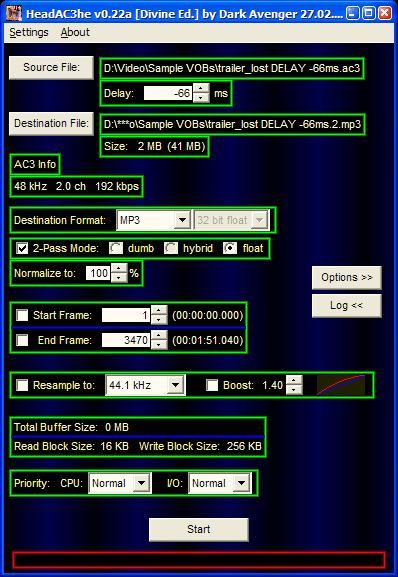Click the destination file path text

point(232,124)
